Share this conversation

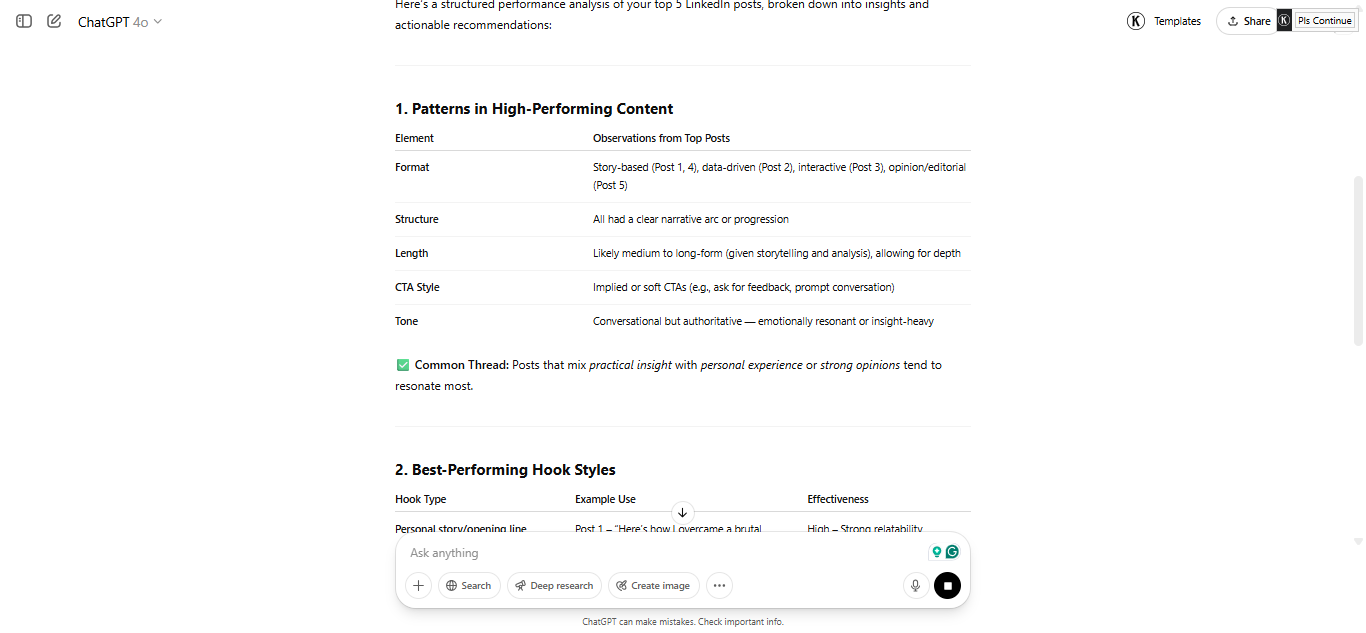(x=1249, y=21)
